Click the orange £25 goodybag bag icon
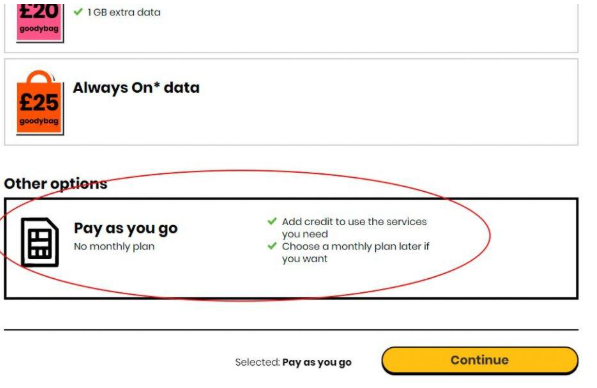Image resolution: width=597 pixels, height=388 pixels. (x=40, y=103)
